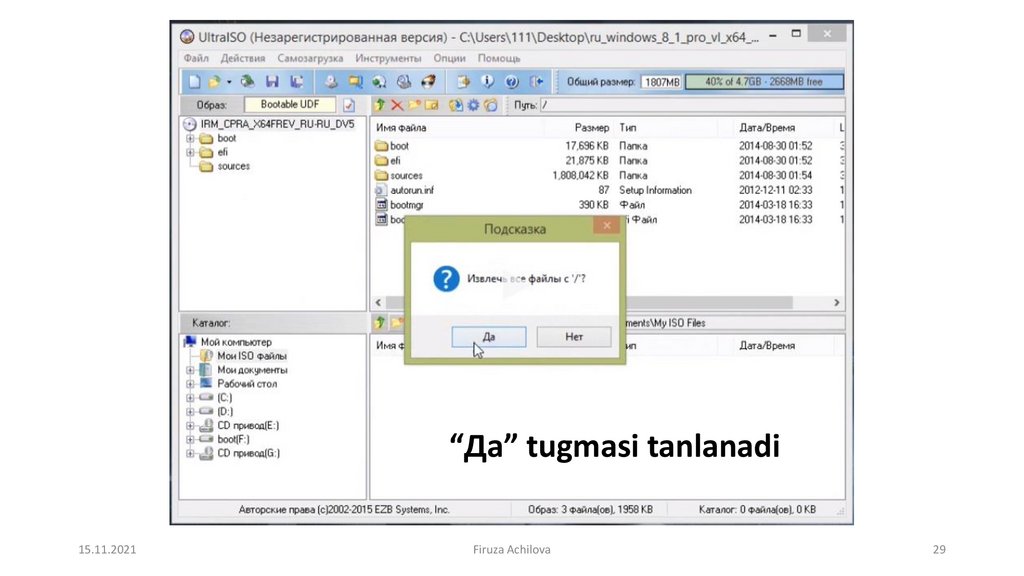
Task: Click the green Up arrow in Каталог toolbar
Action: [x=379, y=323]
